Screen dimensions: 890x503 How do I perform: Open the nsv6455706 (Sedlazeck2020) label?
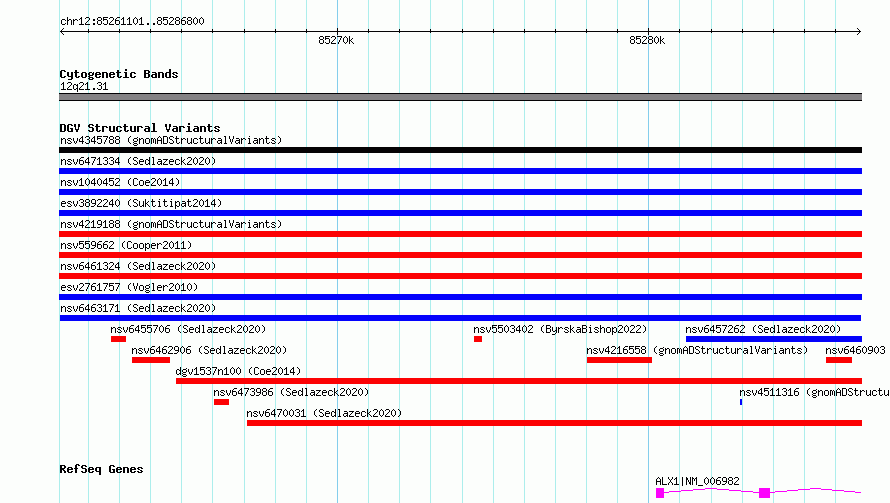tap(188, 329)
